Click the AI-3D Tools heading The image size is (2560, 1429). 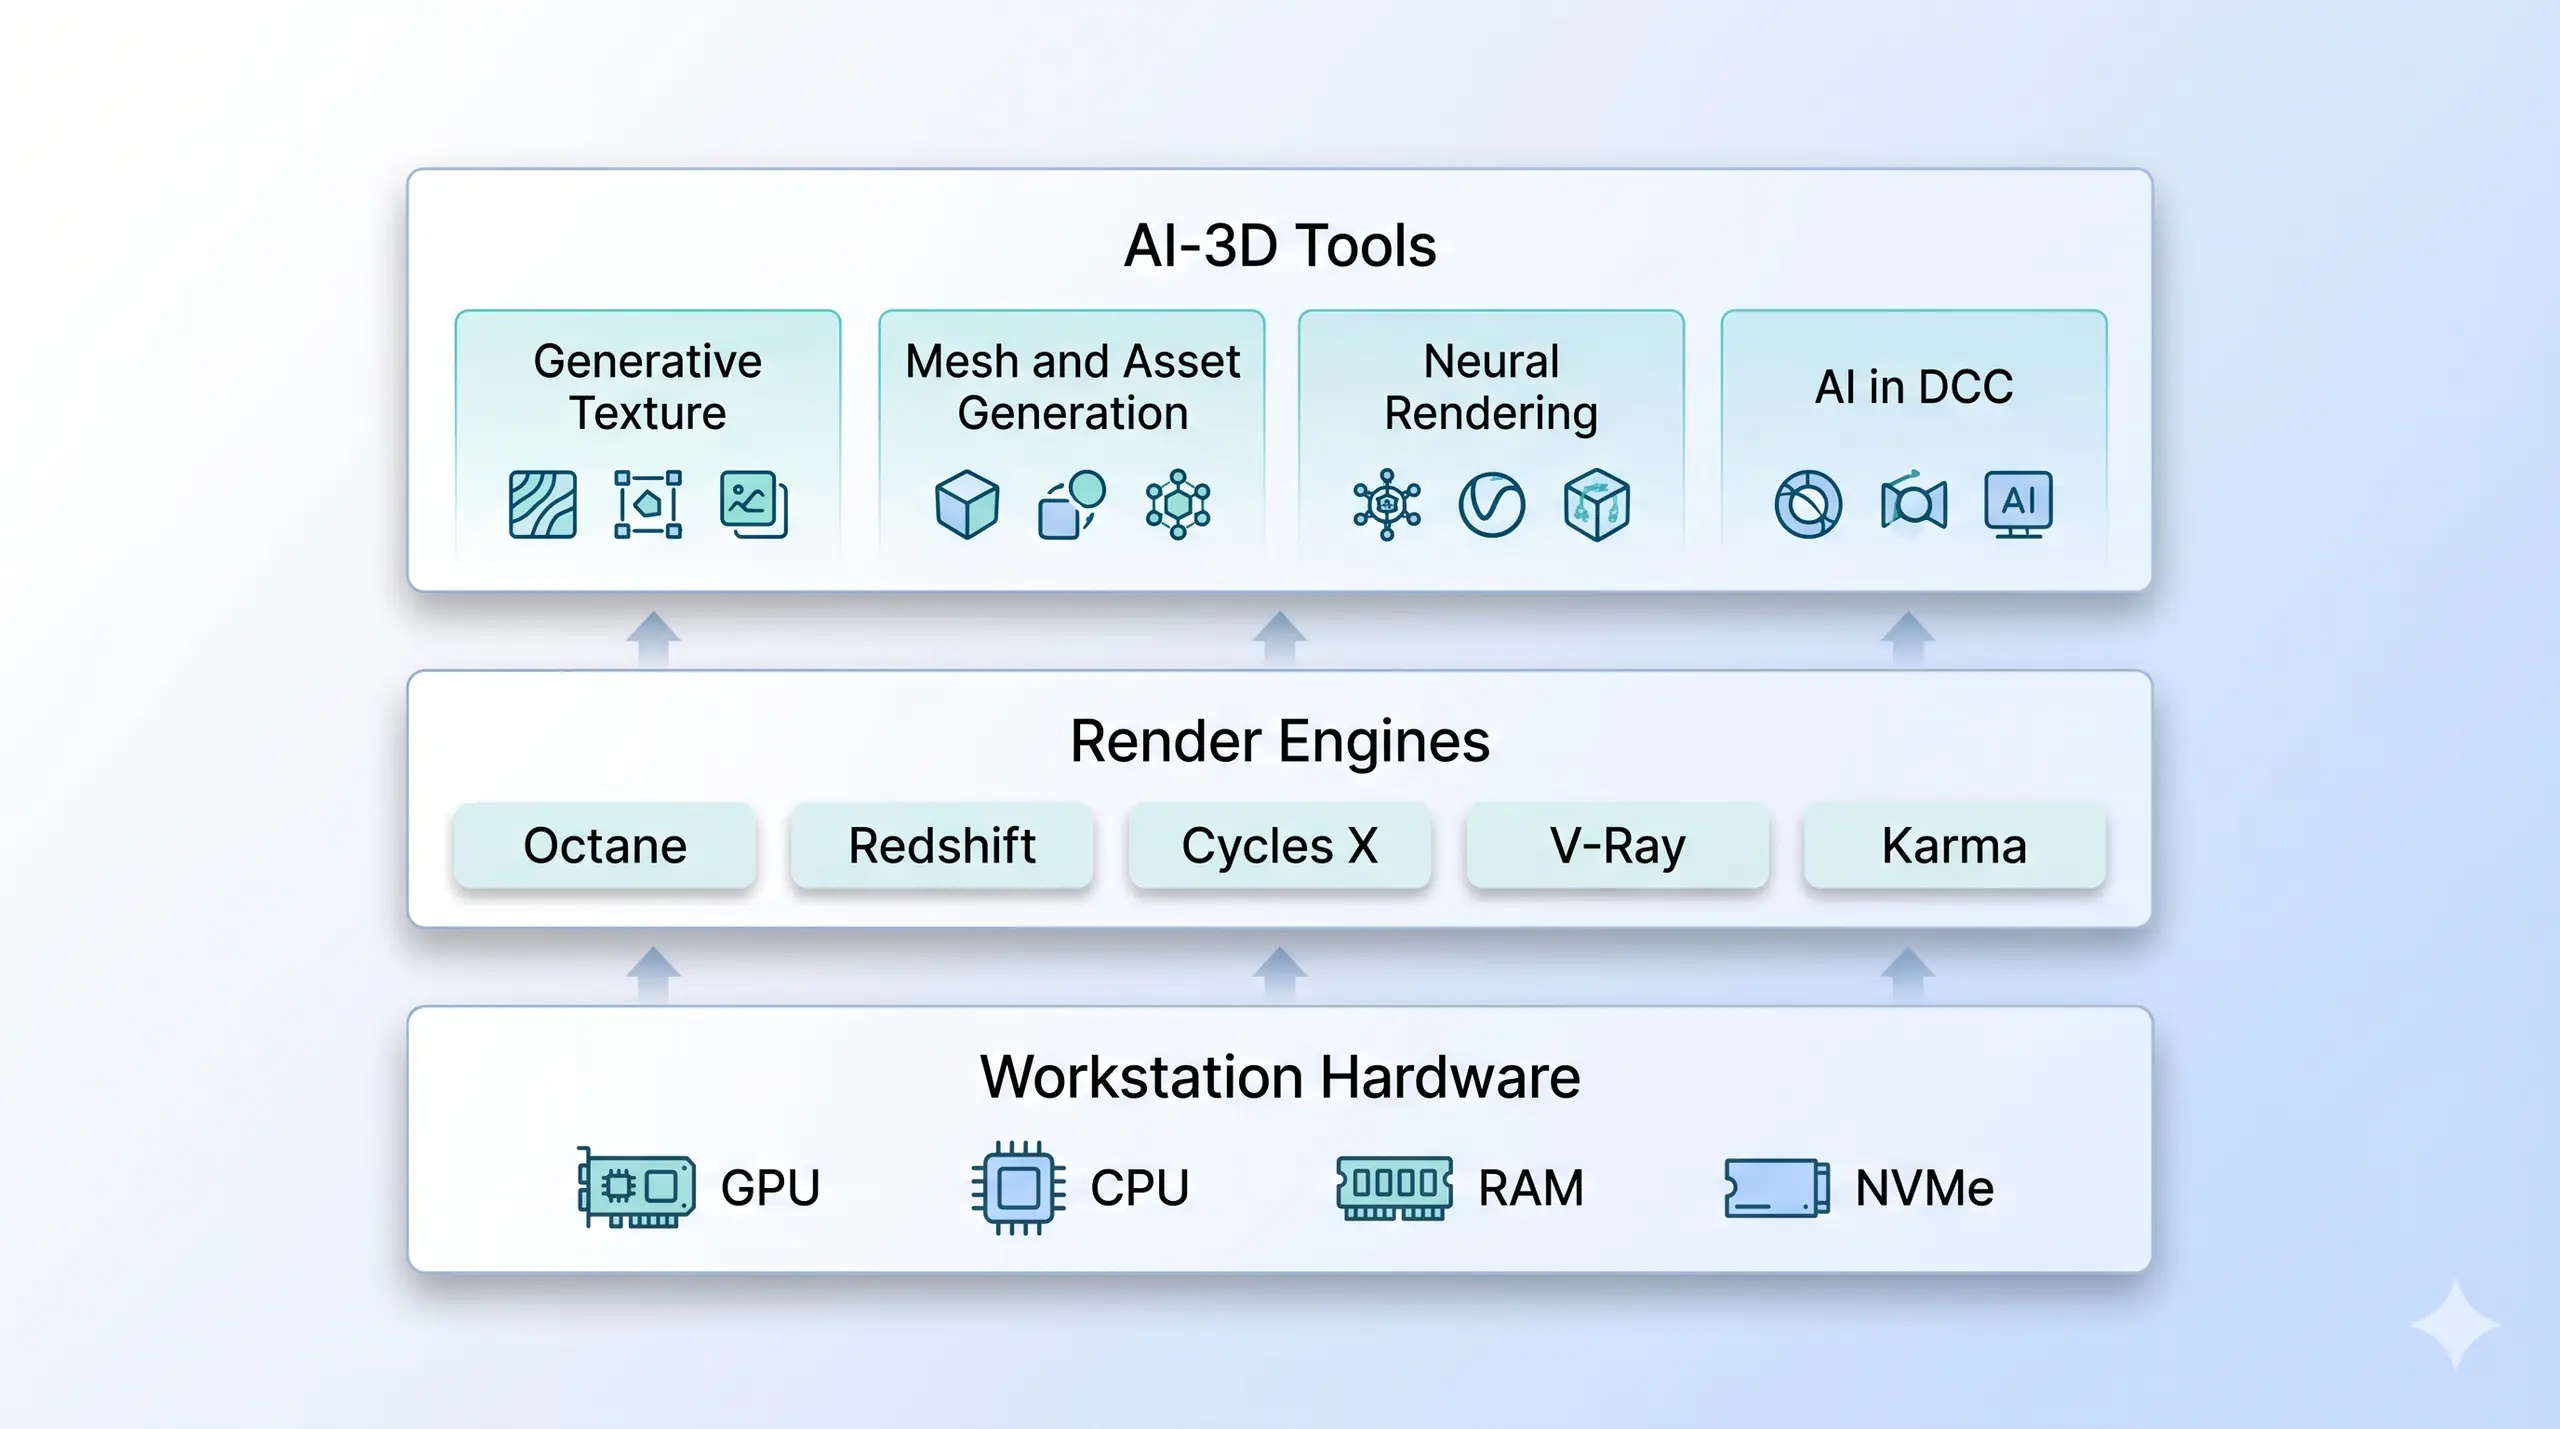tap(1280, 246)
